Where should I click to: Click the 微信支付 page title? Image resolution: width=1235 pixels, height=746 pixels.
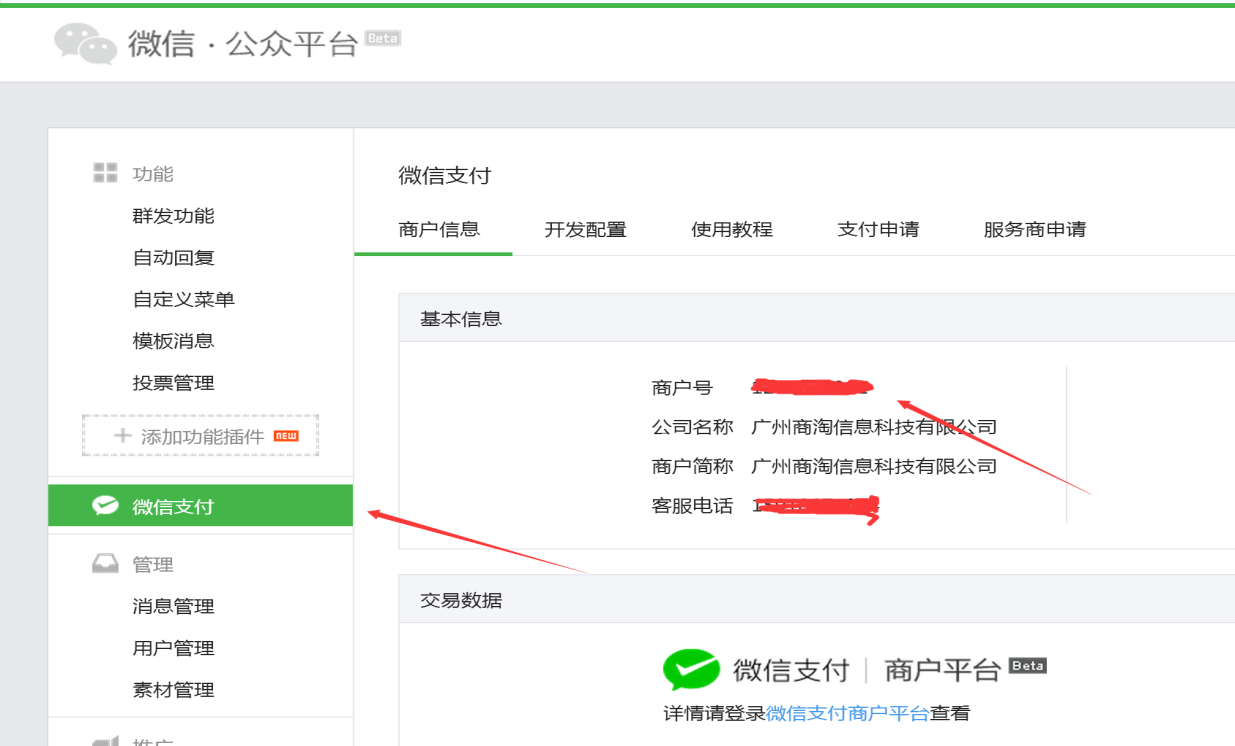445,176
